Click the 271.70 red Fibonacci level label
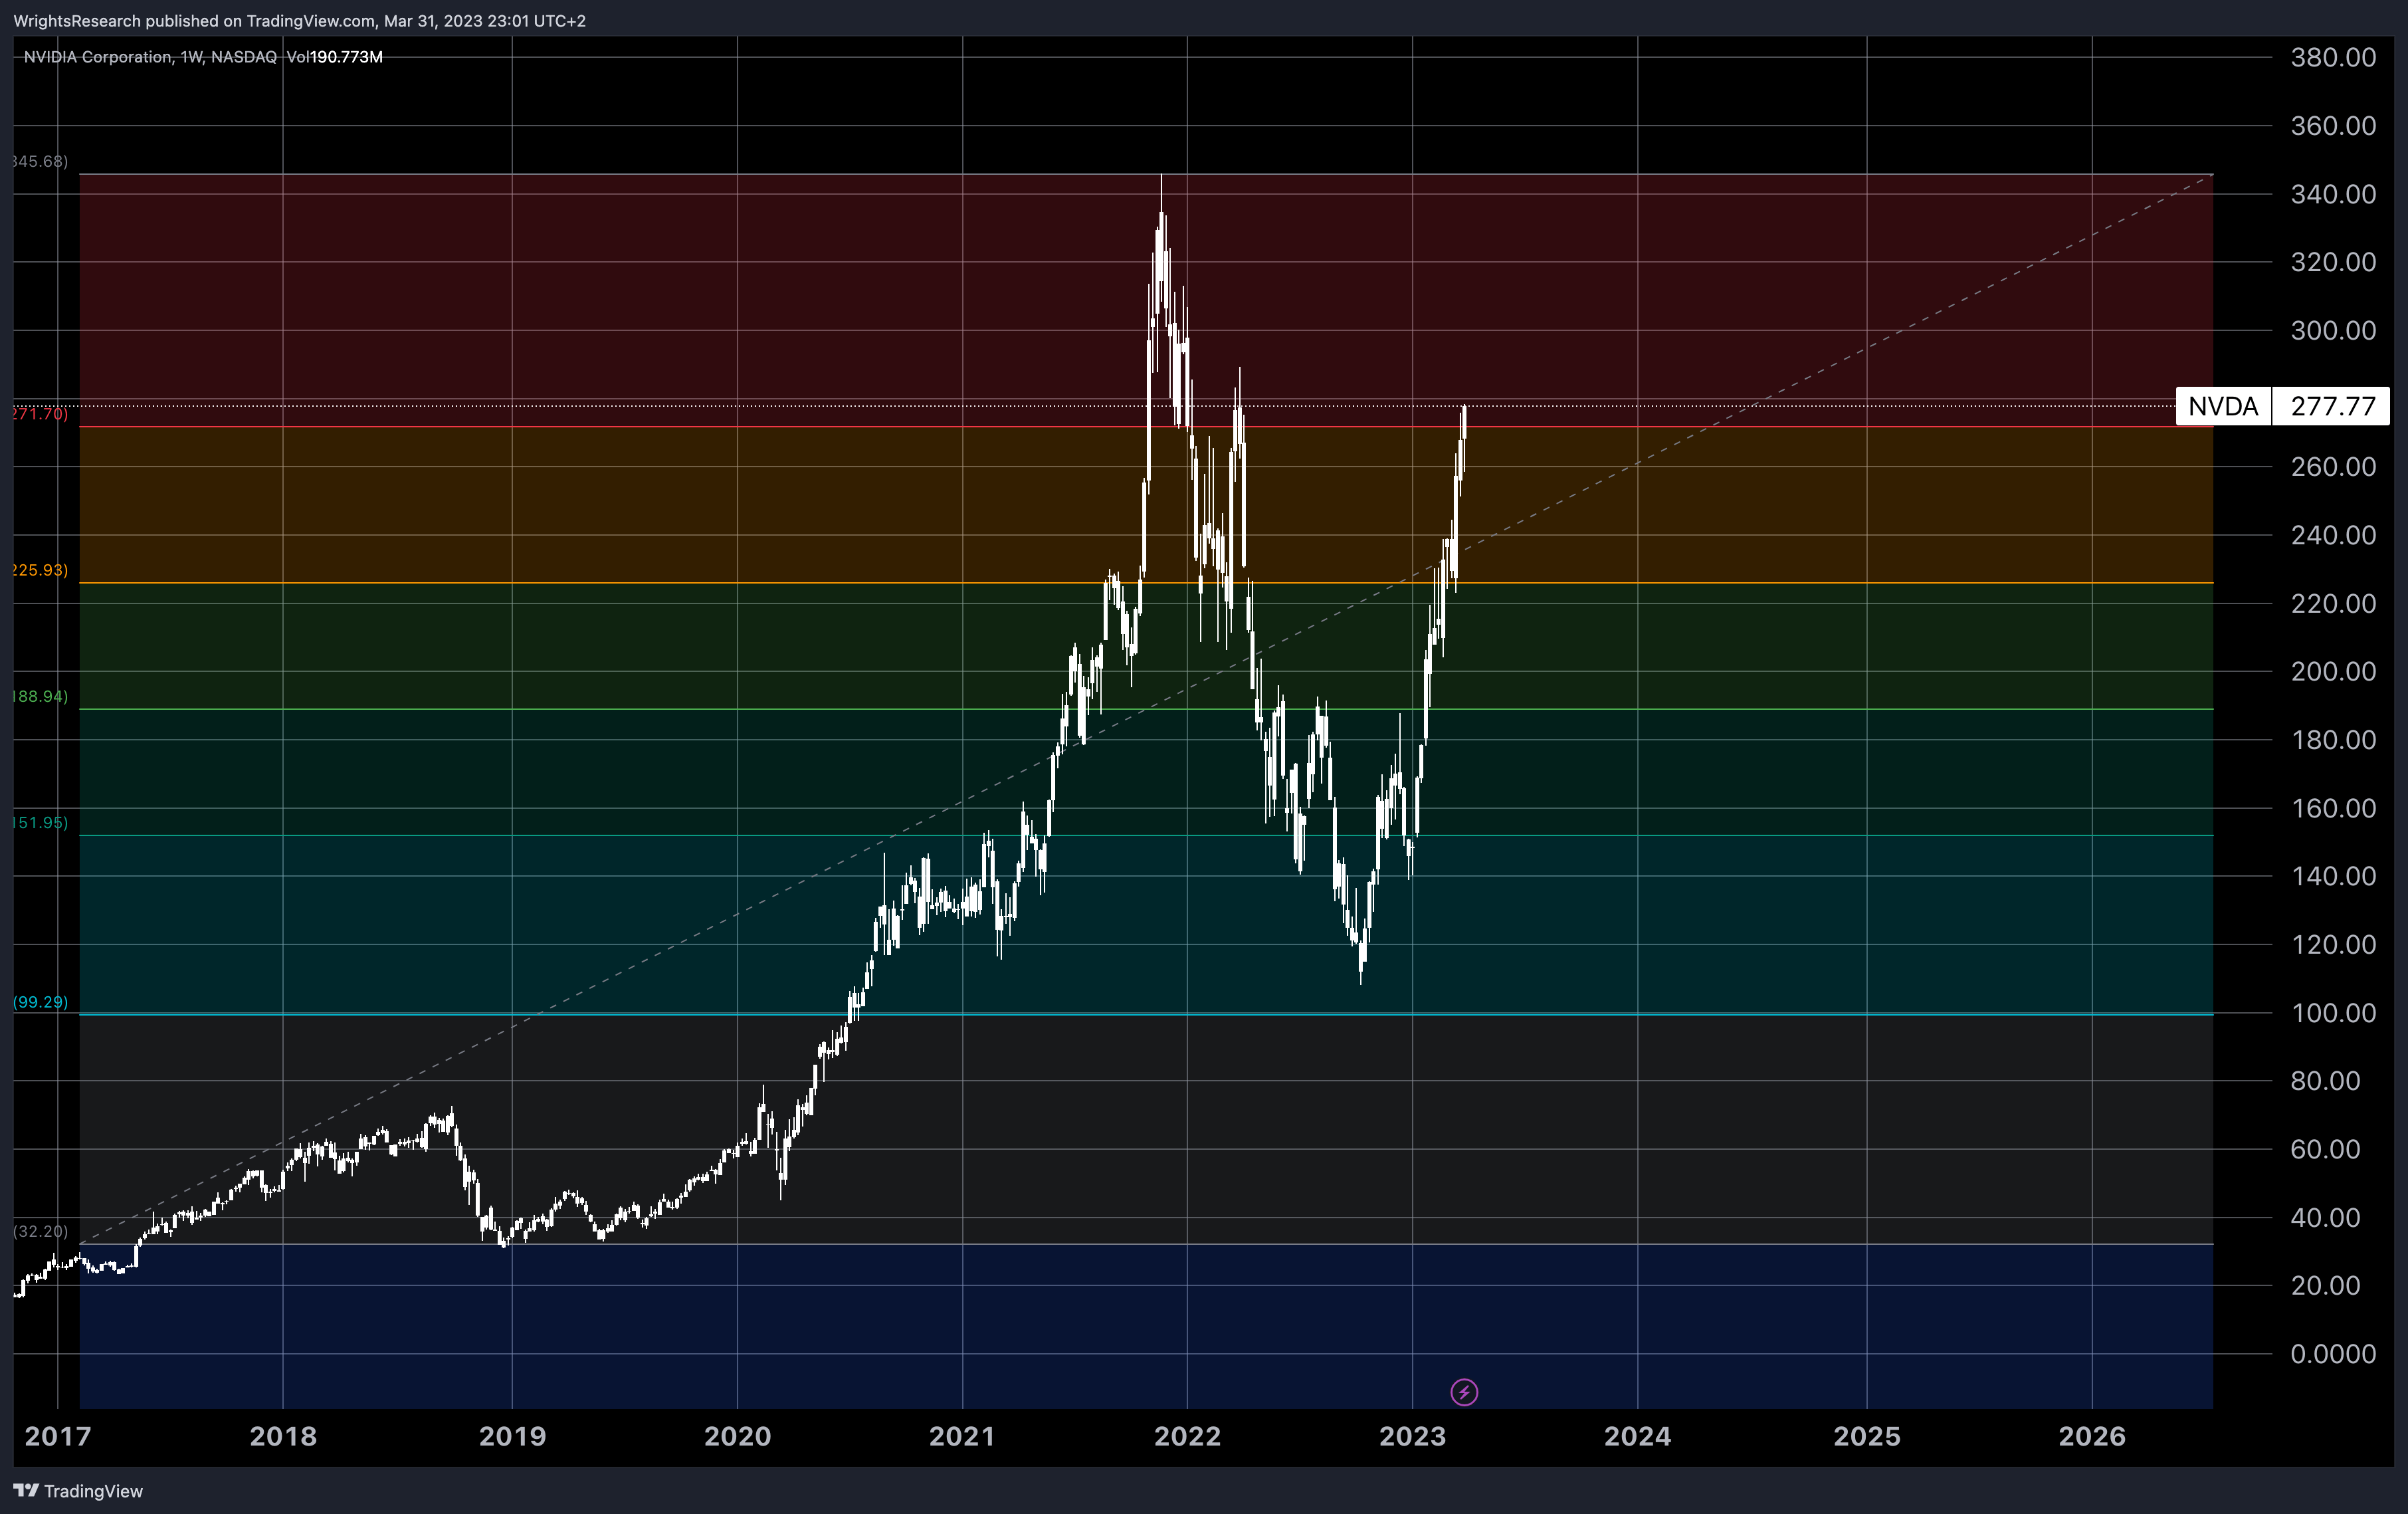The width and height of the screenshot is (2408, 1514). point(40,413)
